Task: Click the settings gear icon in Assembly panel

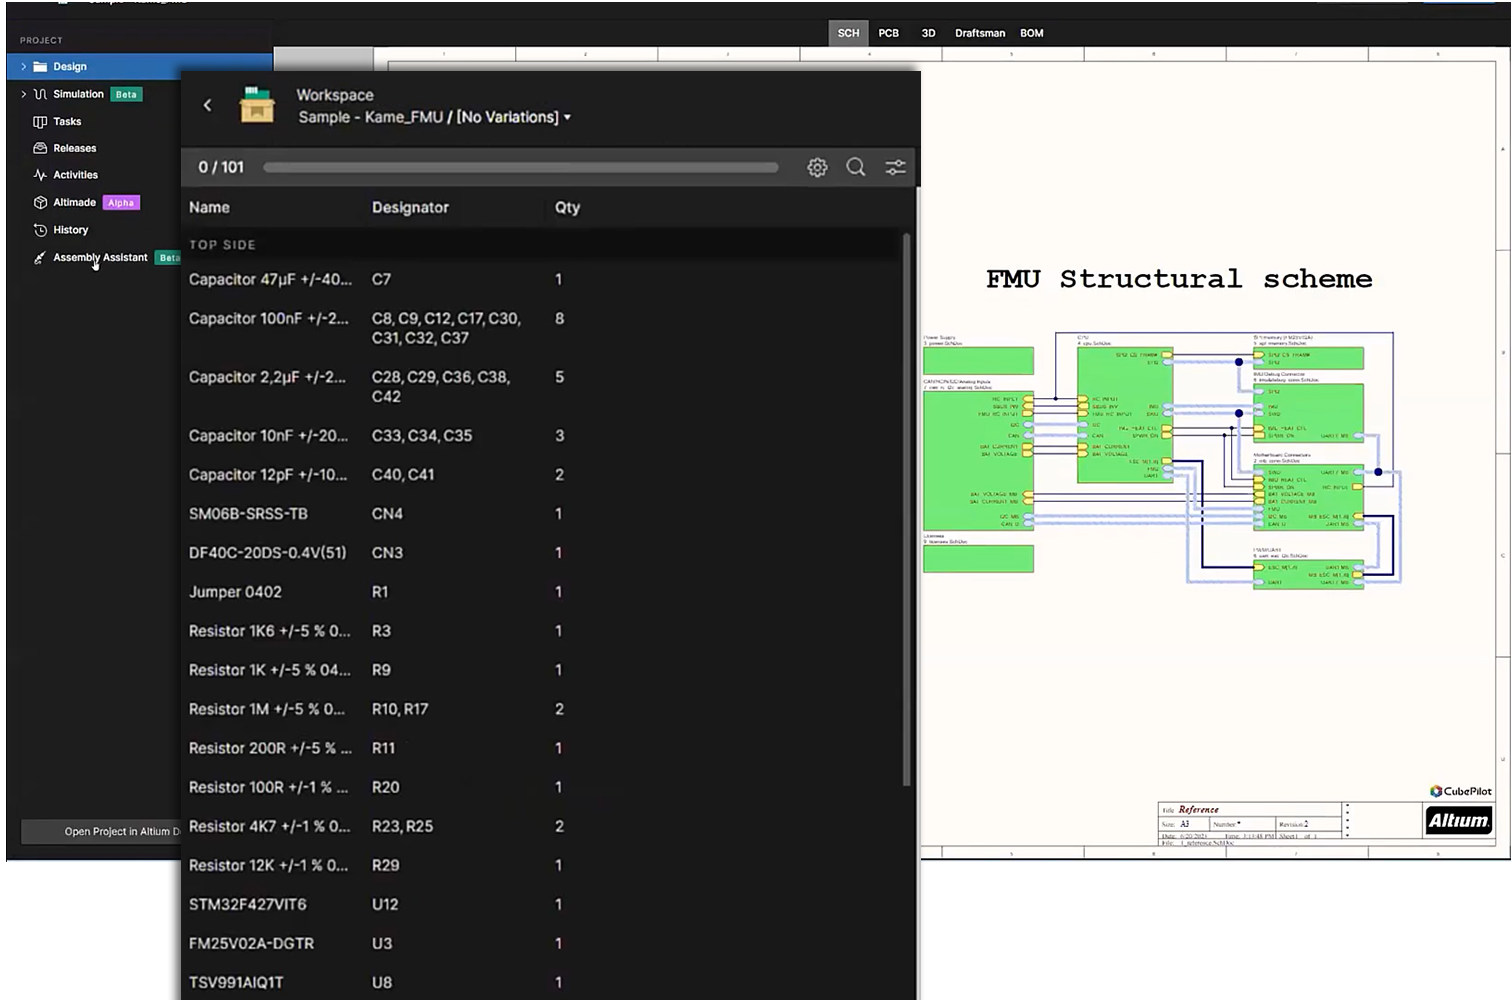Action: coord(817,168)
